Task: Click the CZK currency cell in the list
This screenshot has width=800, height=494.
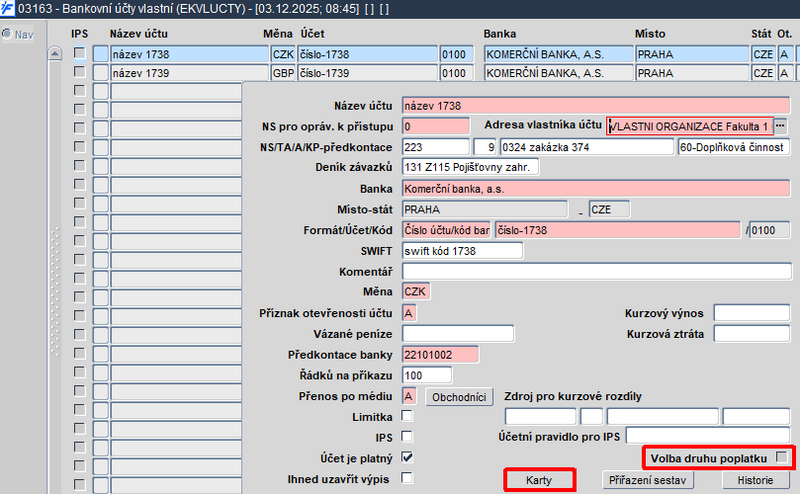Action: [283, 54]
